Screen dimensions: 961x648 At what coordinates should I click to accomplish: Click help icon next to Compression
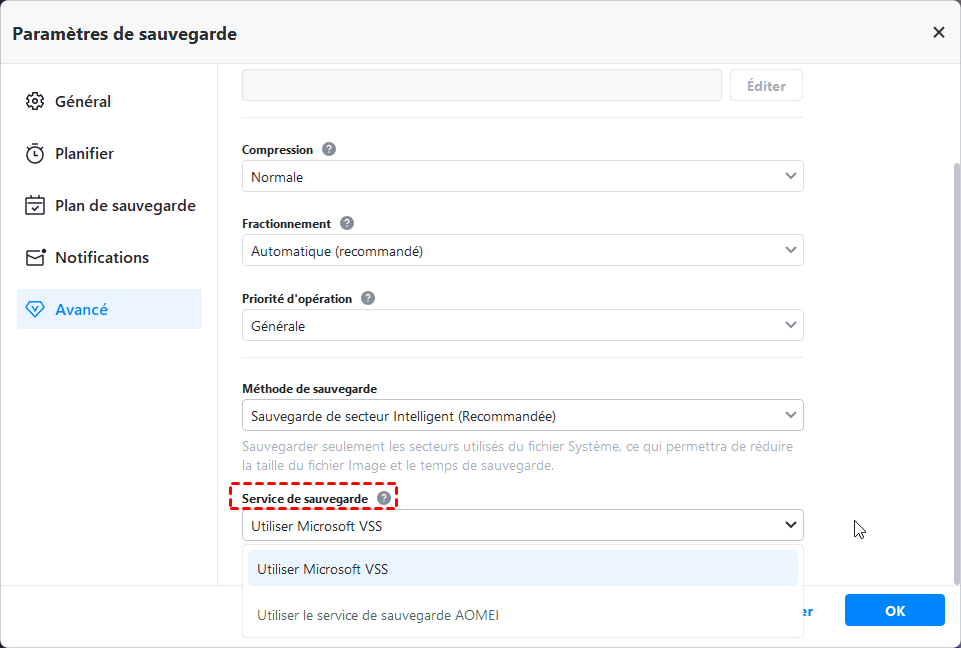tap(329, 149)
